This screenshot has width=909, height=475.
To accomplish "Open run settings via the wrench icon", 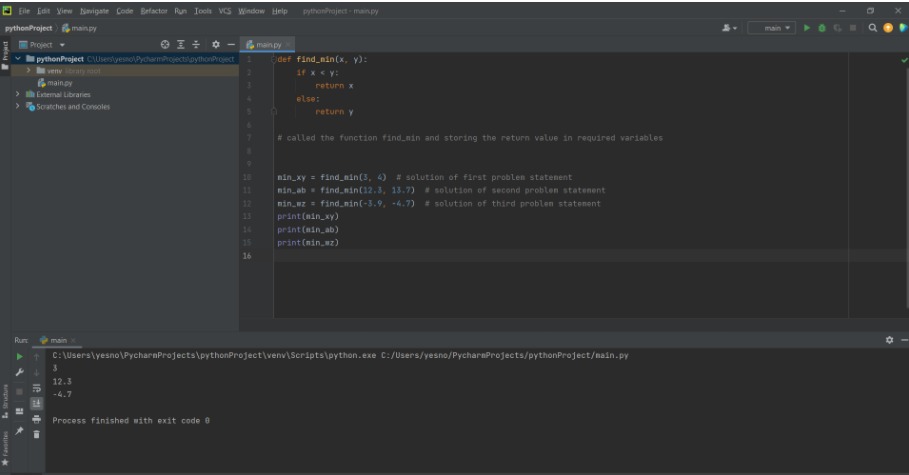I will coord(18,371).
